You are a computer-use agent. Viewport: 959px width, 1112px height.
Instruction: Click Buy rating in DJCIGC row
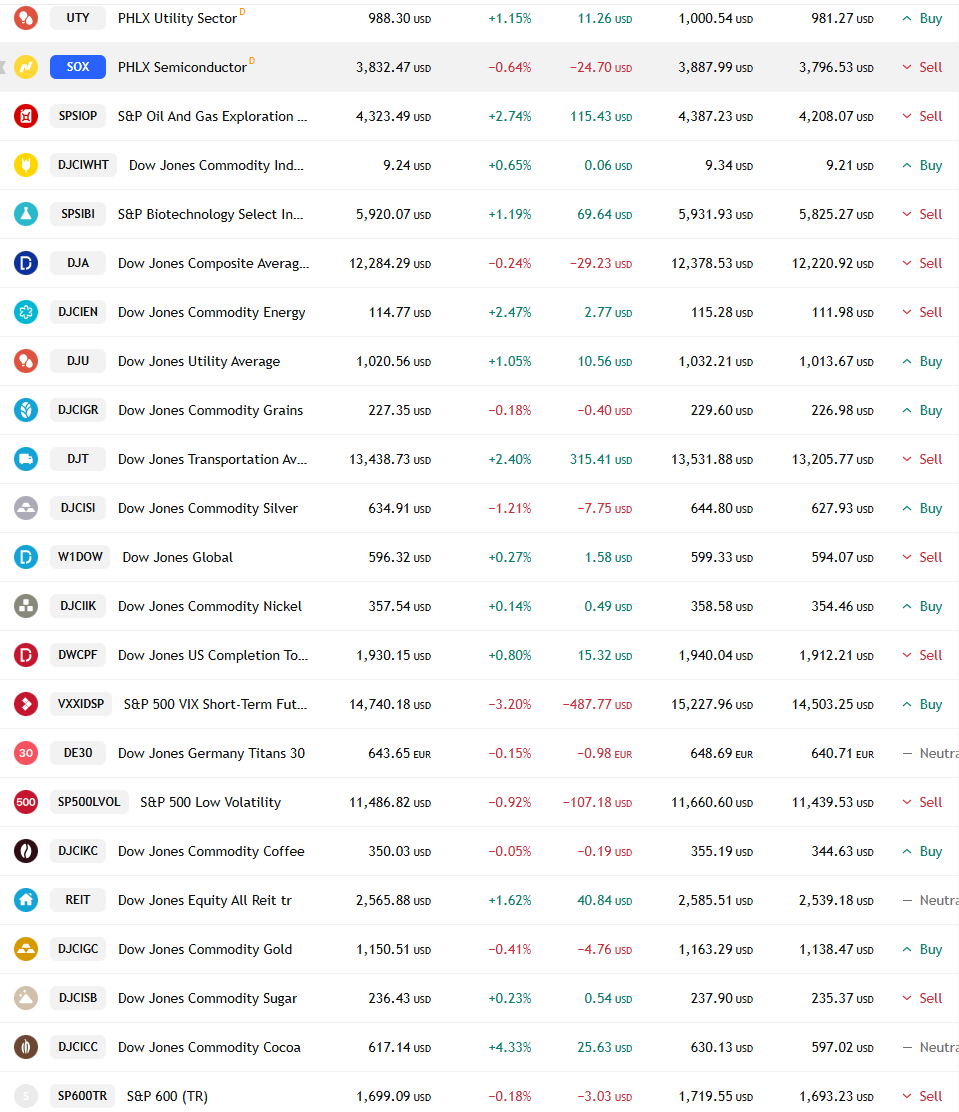[x=922, y=948]
